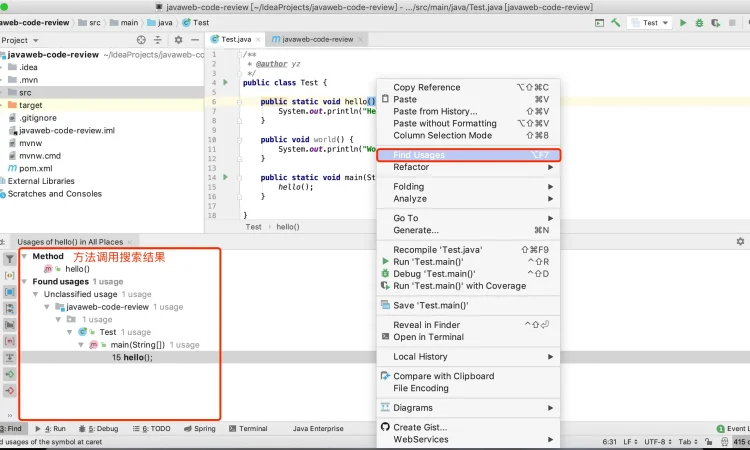
Task: Open the Diagrams submenu
Action: [468, 407]
